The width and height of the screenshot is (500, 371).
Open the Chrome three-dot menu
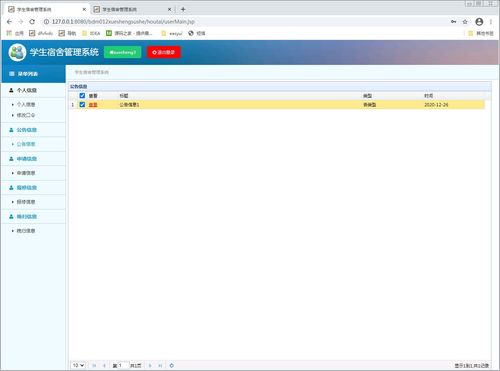[491, 22]
